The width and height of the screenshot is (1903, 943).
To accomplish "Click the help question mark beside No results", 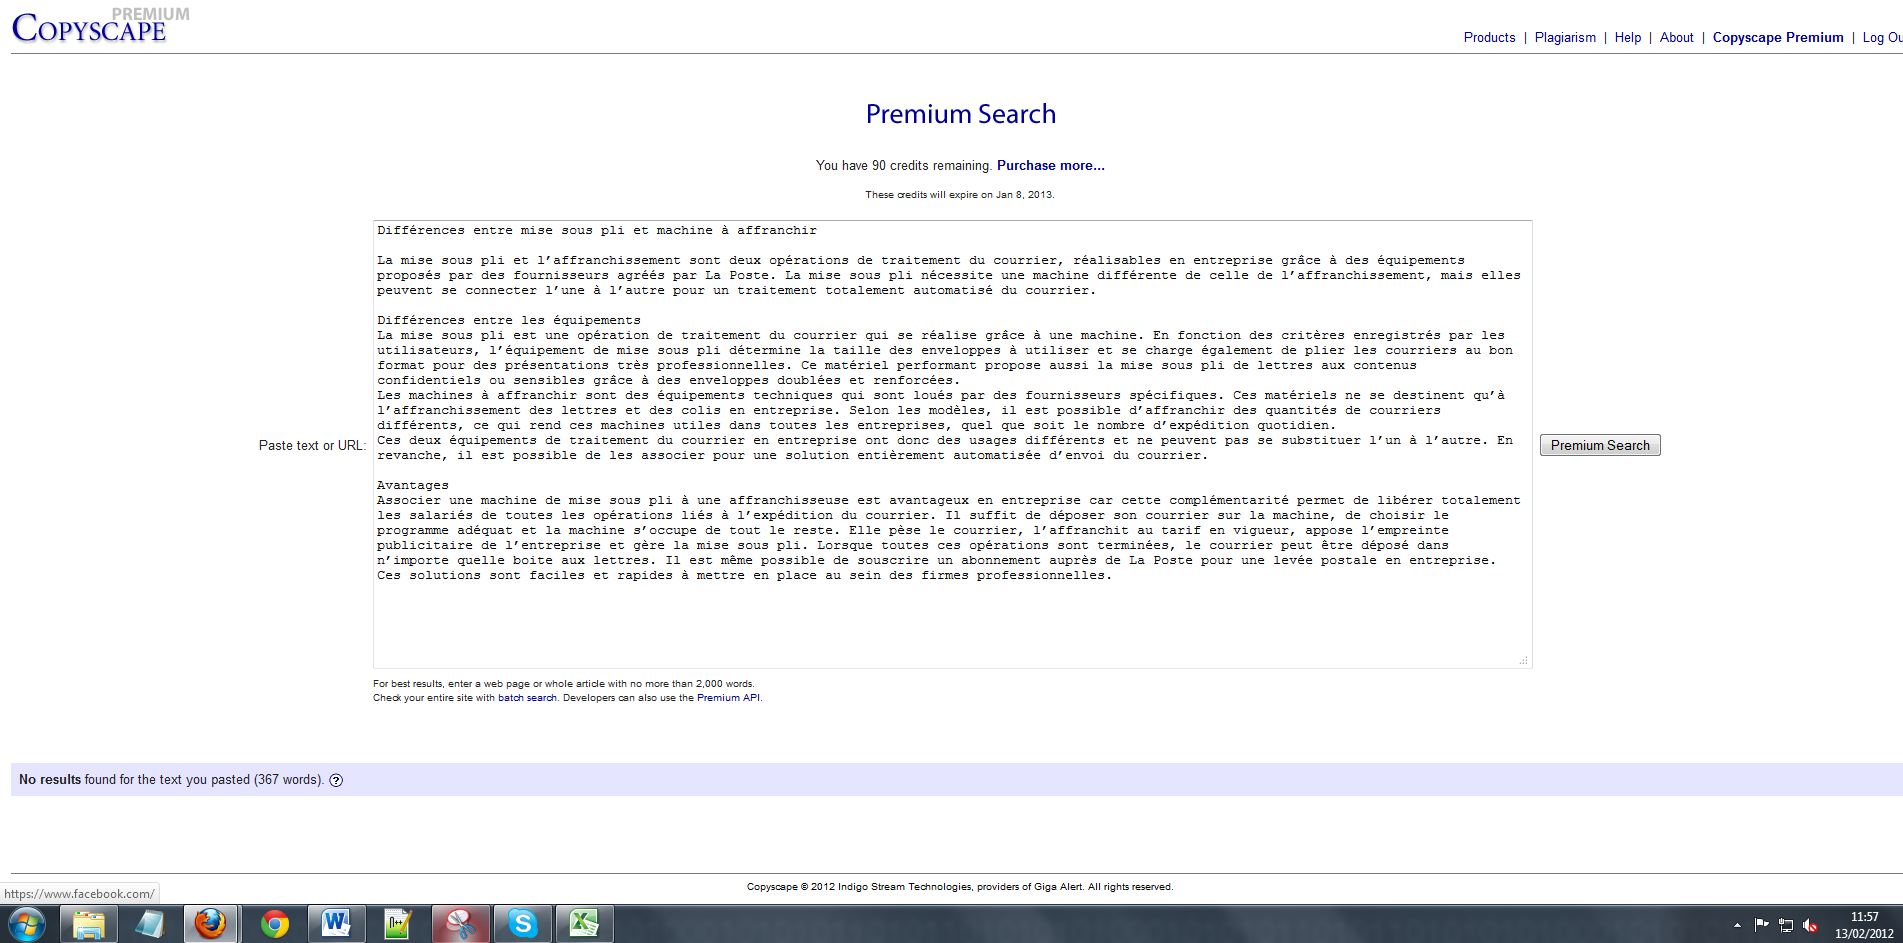I will [336, 780].
